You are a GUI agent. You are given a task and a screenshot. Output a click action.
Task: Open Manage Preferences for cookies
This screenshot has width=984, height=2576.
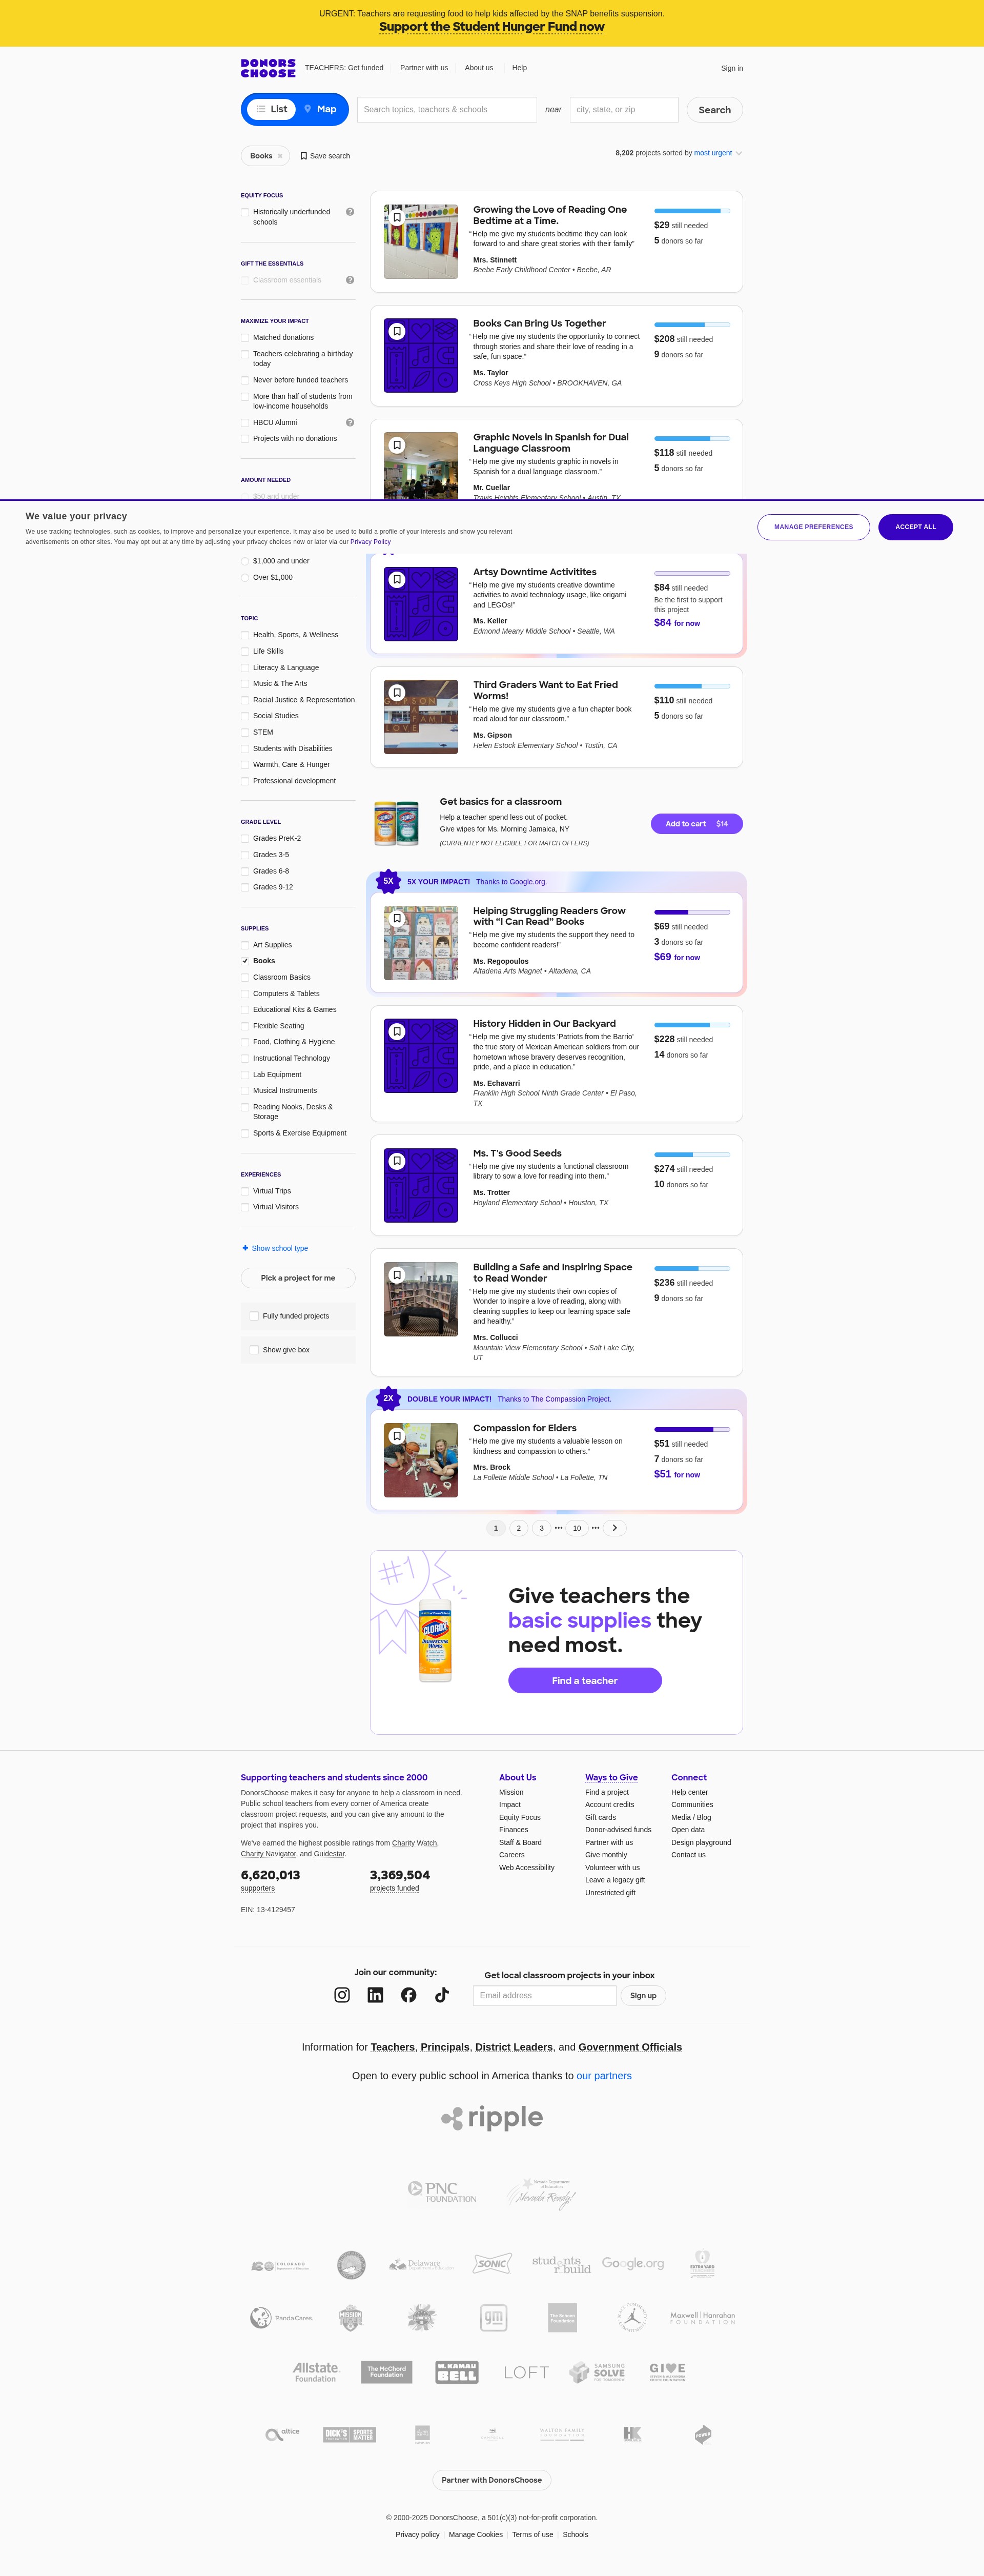click(x=814, y=527)
